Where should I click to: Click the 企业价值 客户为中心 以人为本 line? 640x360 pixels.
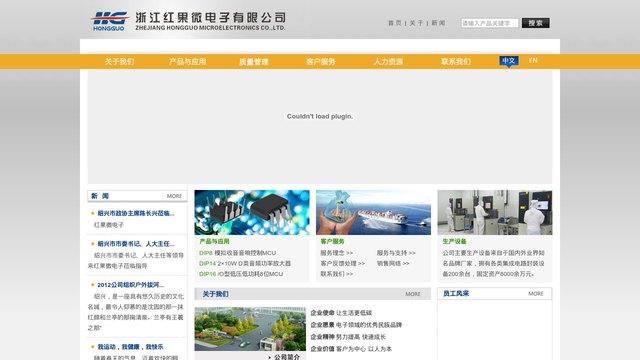[351, 349]
